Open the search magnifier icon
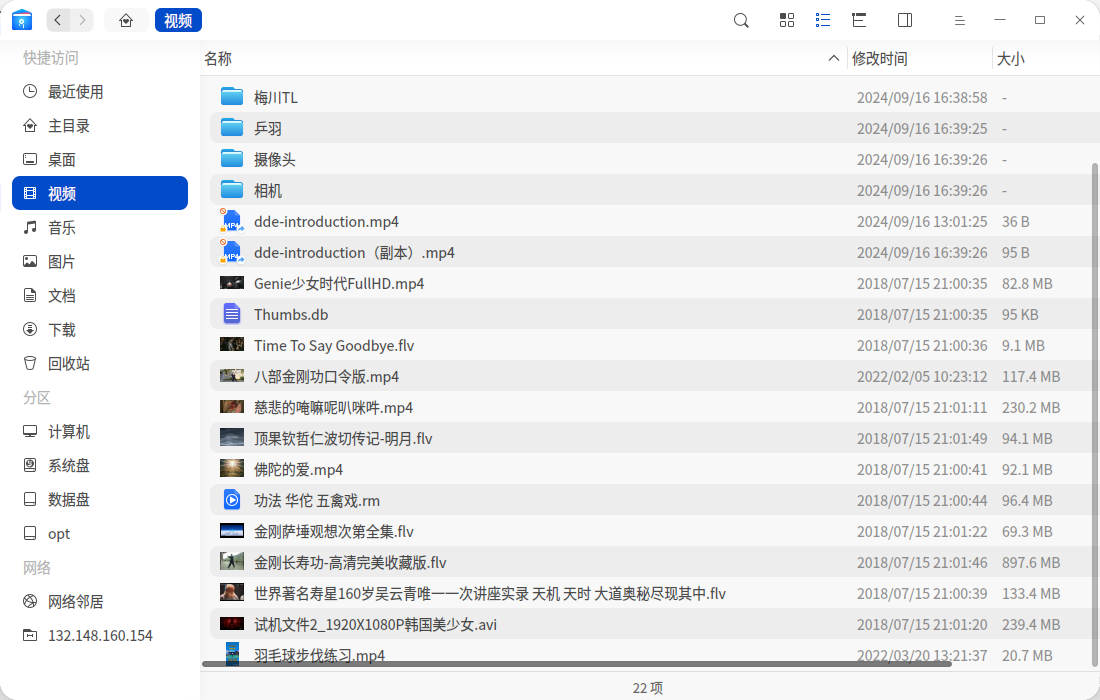 pos(741,20)
